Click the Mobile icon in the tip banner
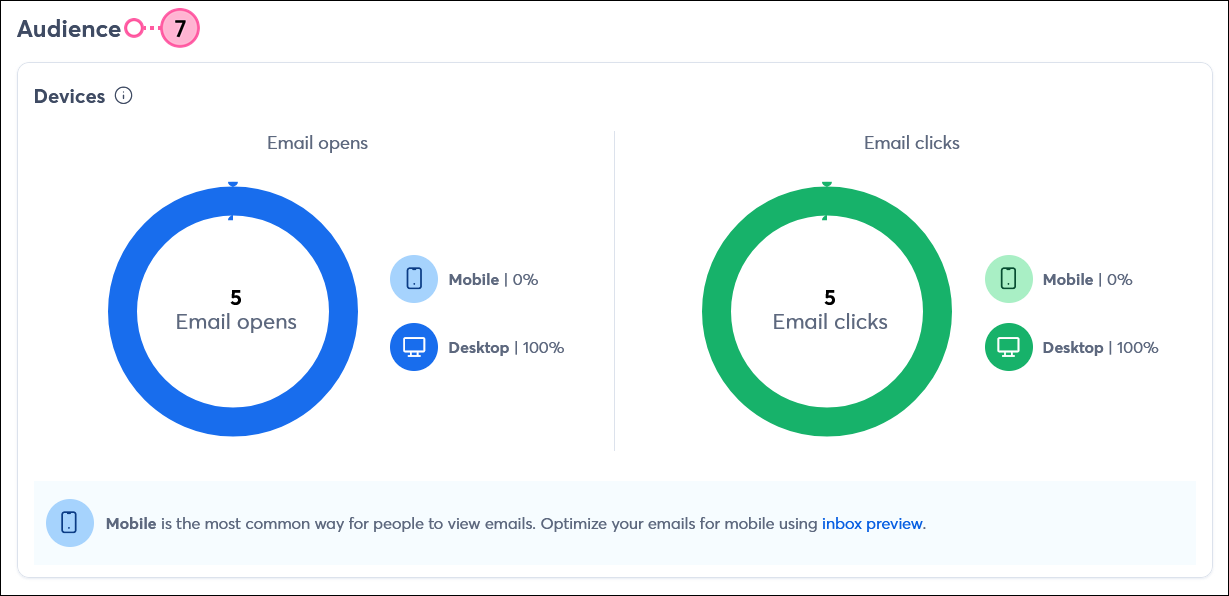The width and height of the screenshot is (1229, 596). 70,522
